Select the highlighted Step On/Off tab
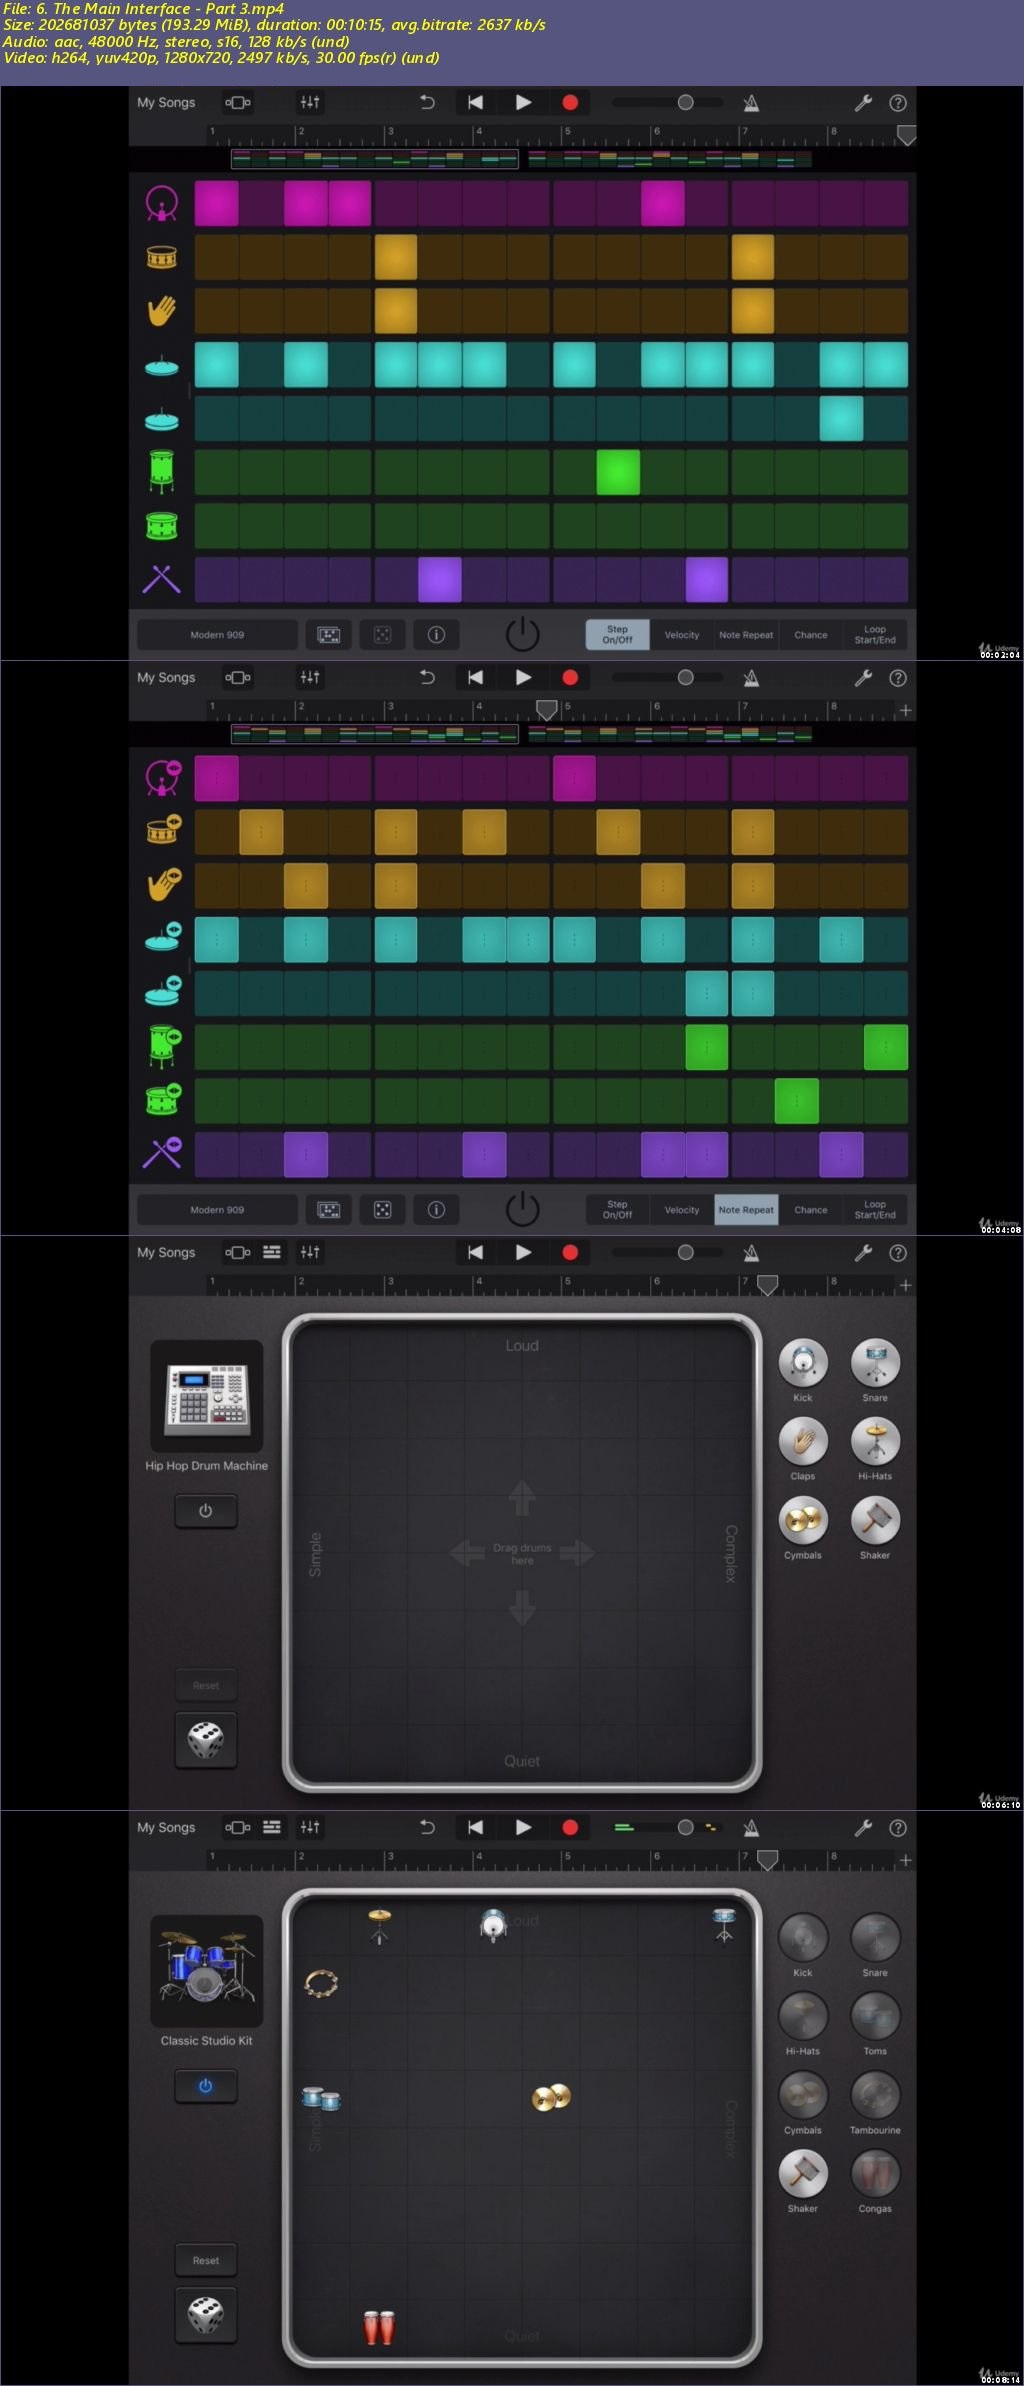 point(617,635)
